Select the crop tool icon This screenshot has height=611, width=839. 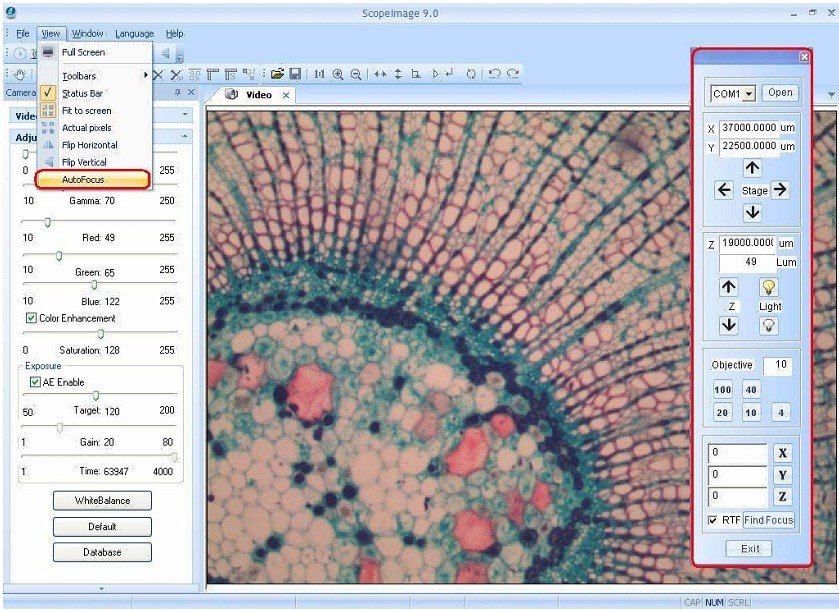point(416,74)
